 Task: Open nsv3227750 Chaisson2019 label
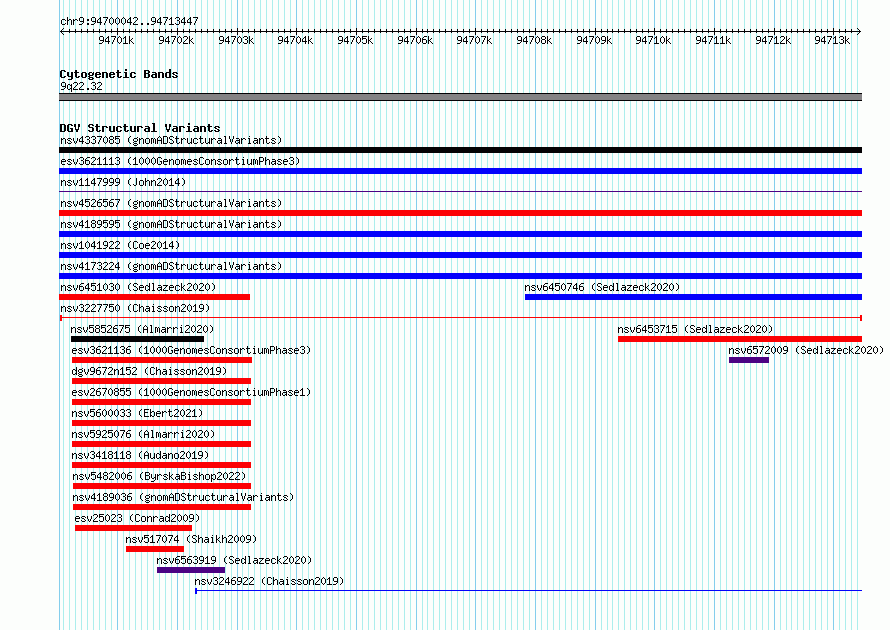(x=135, y=308)
